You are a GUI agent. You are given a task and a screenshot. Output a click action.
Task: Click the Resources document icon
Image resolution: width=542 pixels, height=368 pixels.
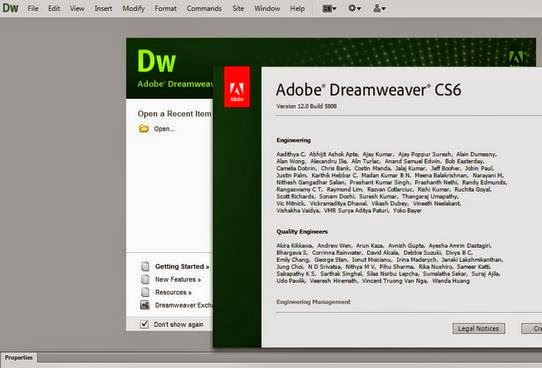pos(145,292)
